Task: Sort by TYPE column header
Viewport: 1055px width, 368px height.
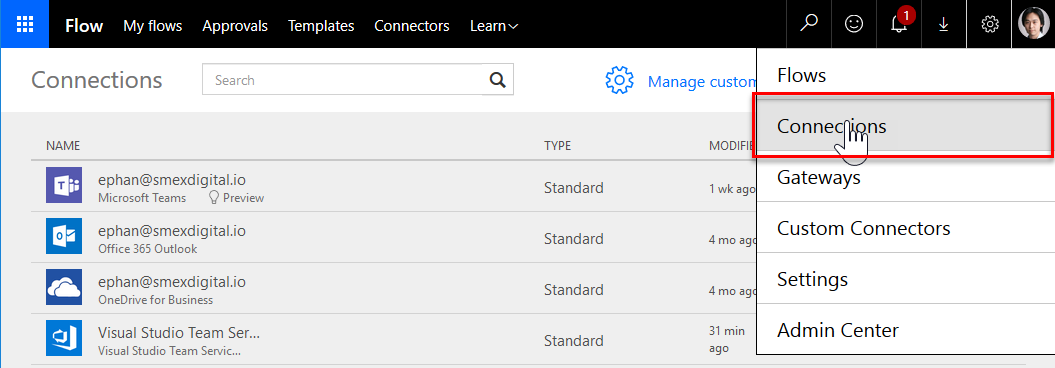Action: [x=557, y=145]
